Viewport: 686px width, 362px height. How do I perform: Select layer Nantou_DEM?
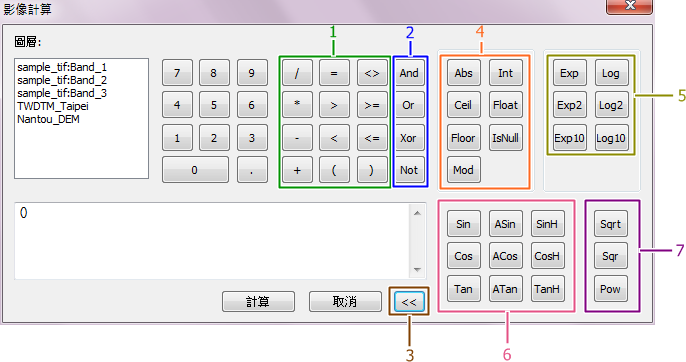point(49,119)
